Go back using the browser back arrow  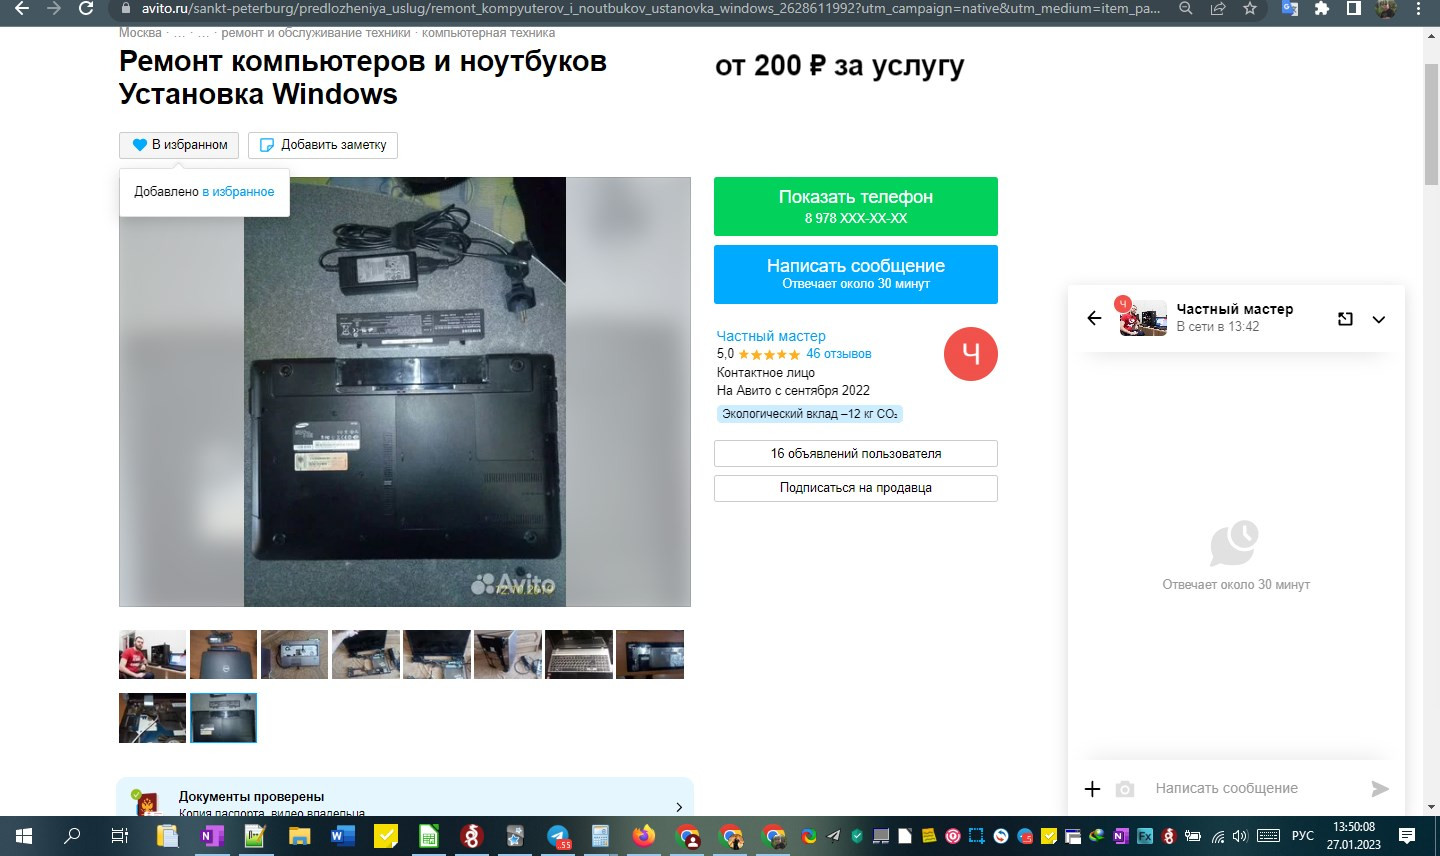(x=22, y=8)
